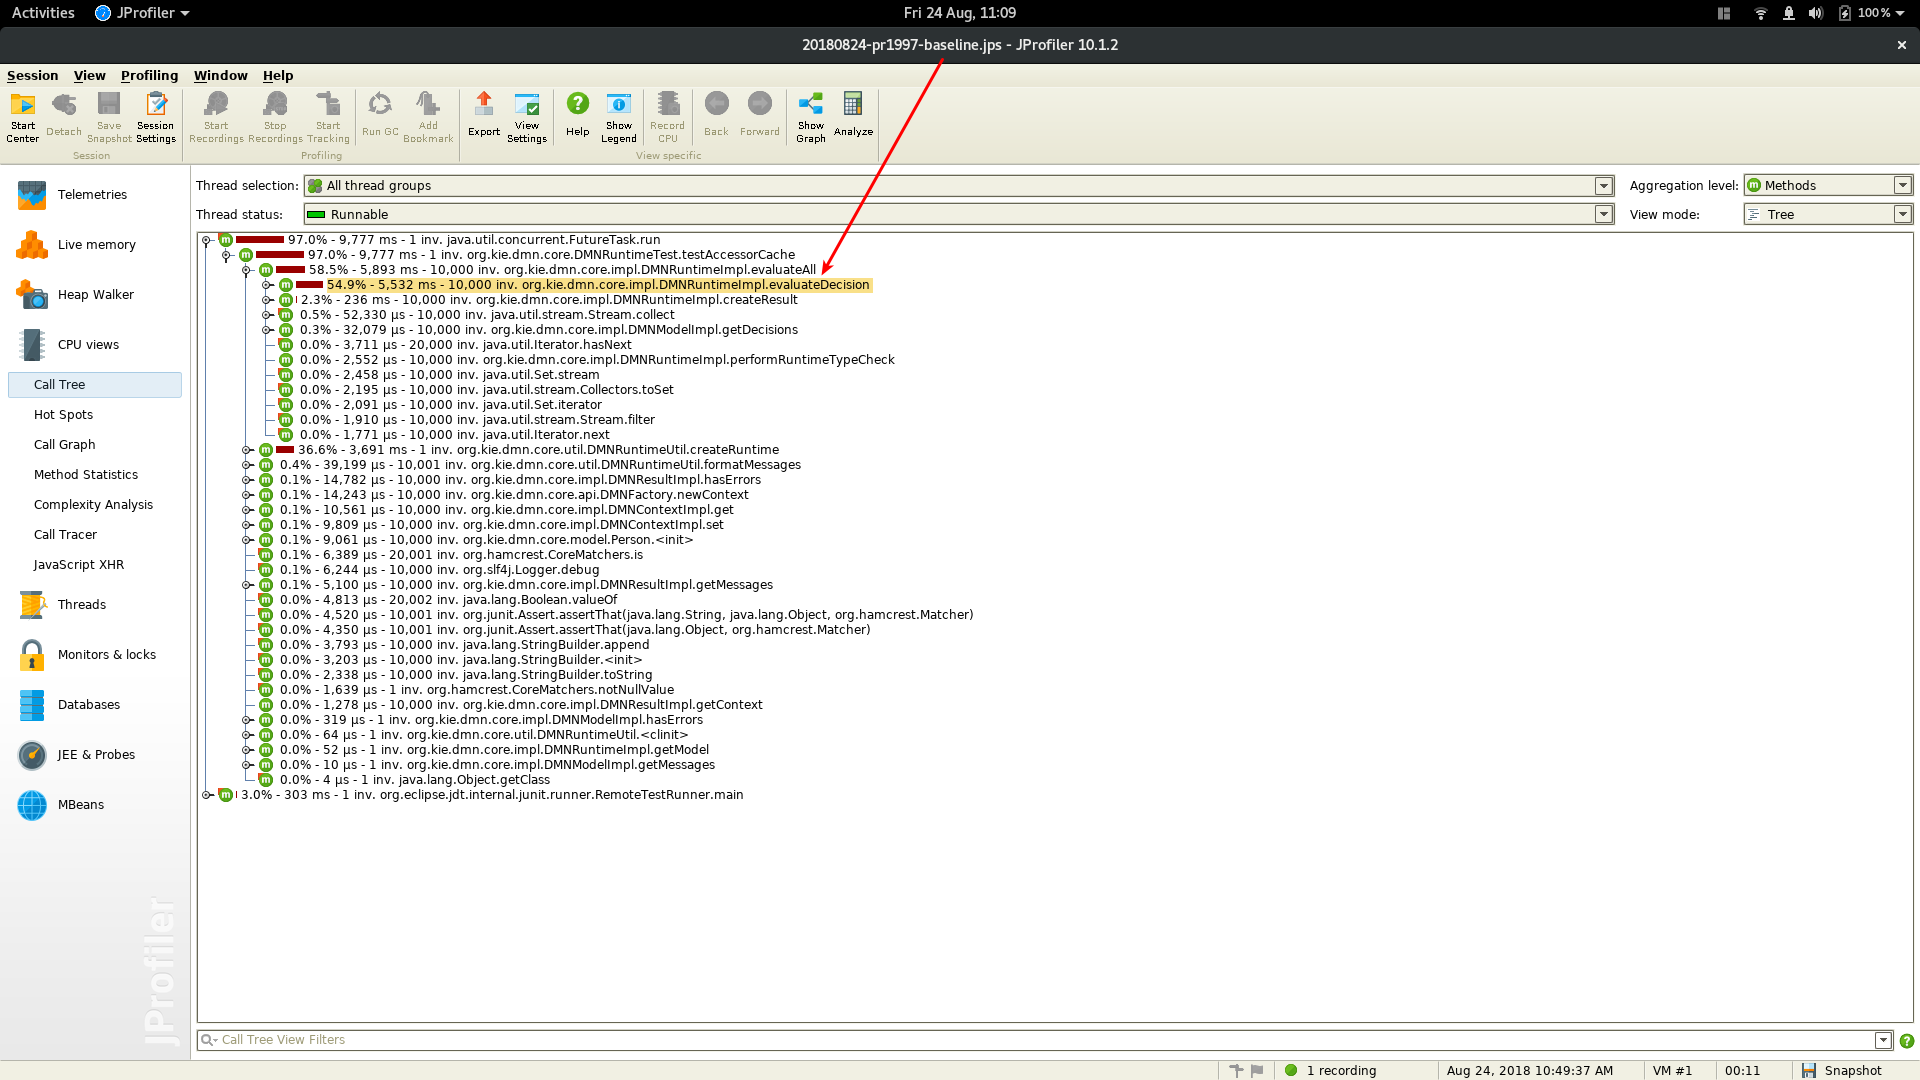Open the Heap Walker section
This screenshot has width=1920, height=1080.
(95, 295)
